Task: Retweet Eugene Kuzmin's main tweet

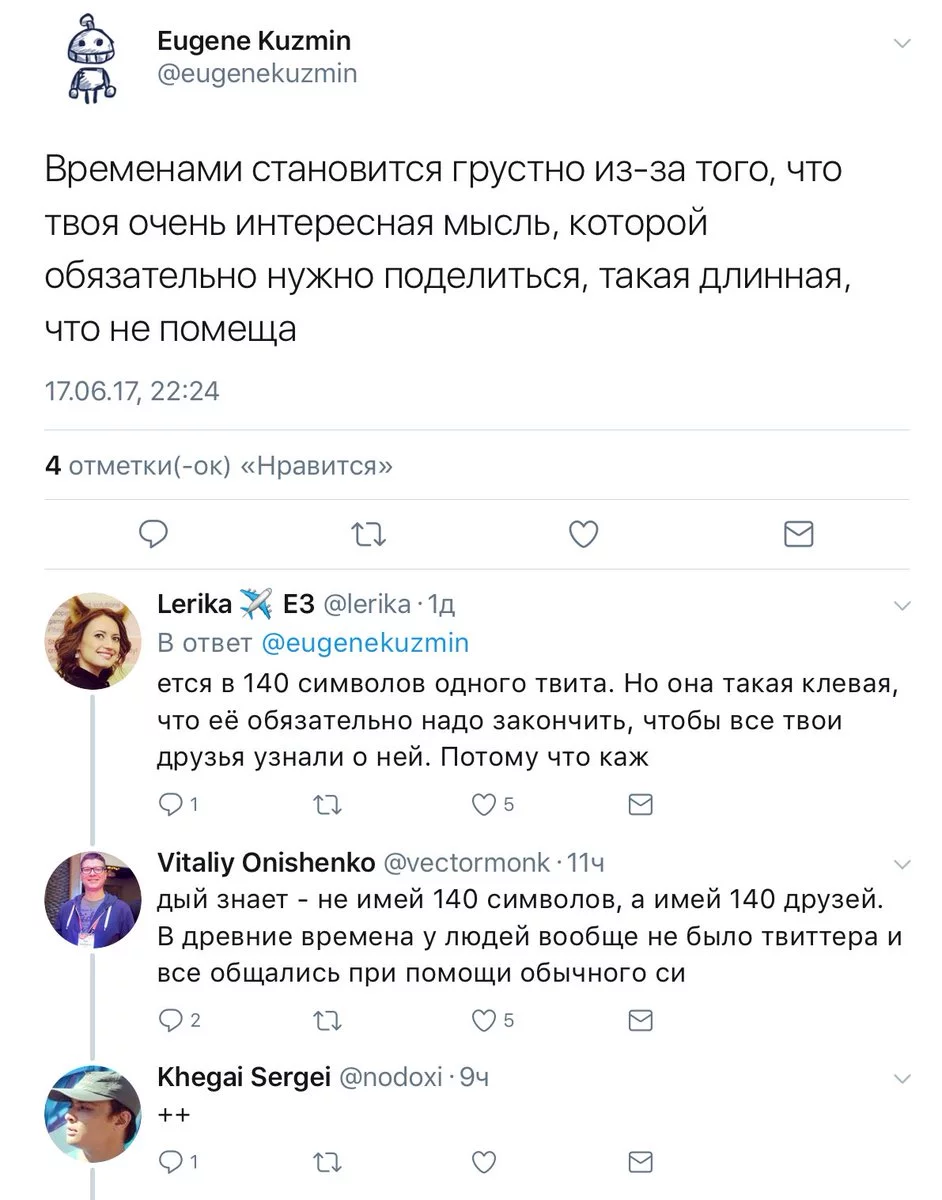Action: 370,535
